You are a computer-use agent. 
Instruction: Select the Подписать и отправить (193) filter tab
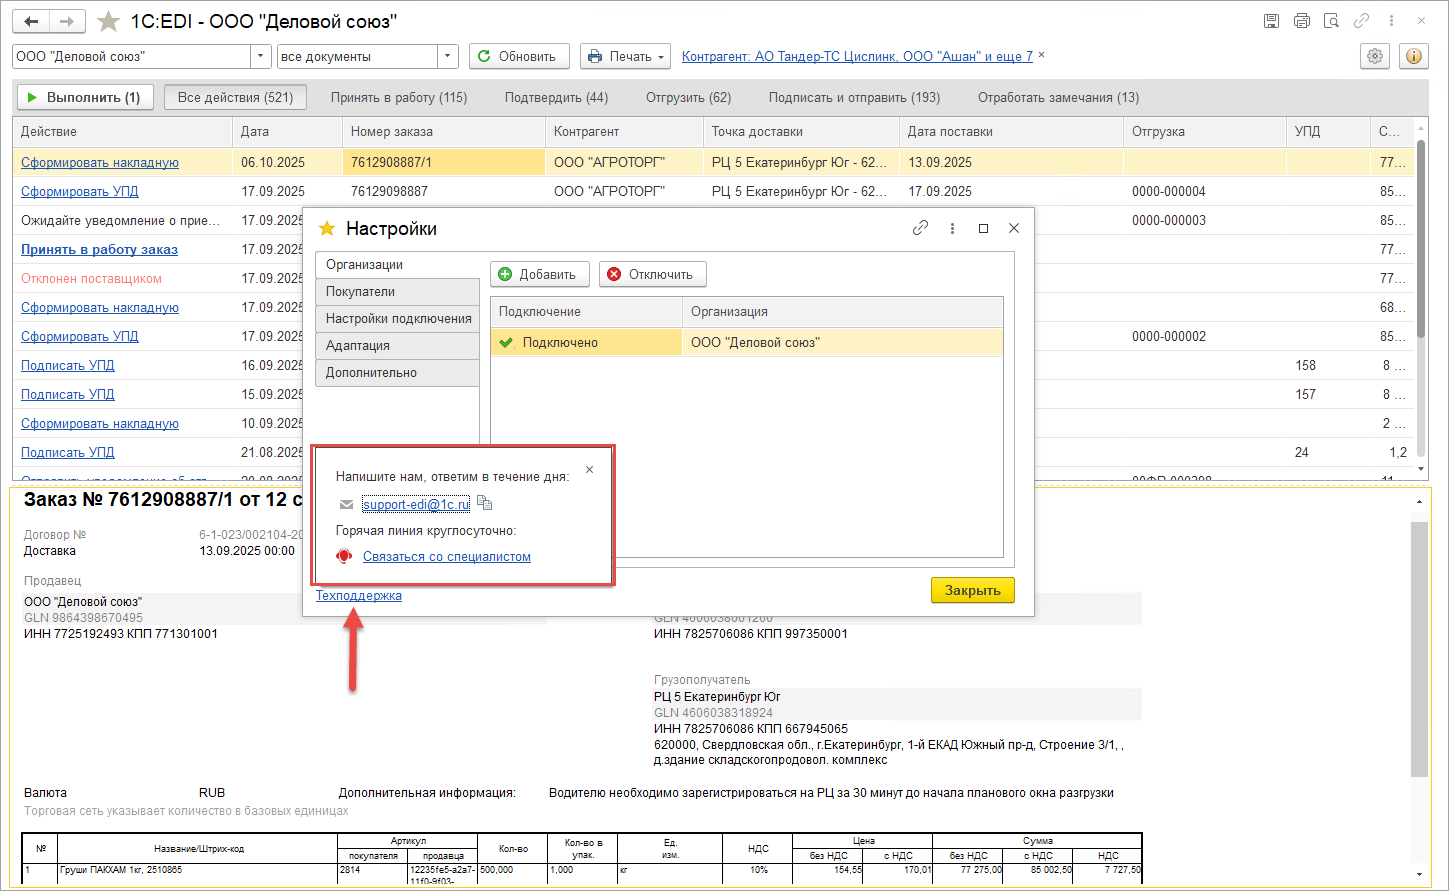pyautogui.click(x=854, y=98)
